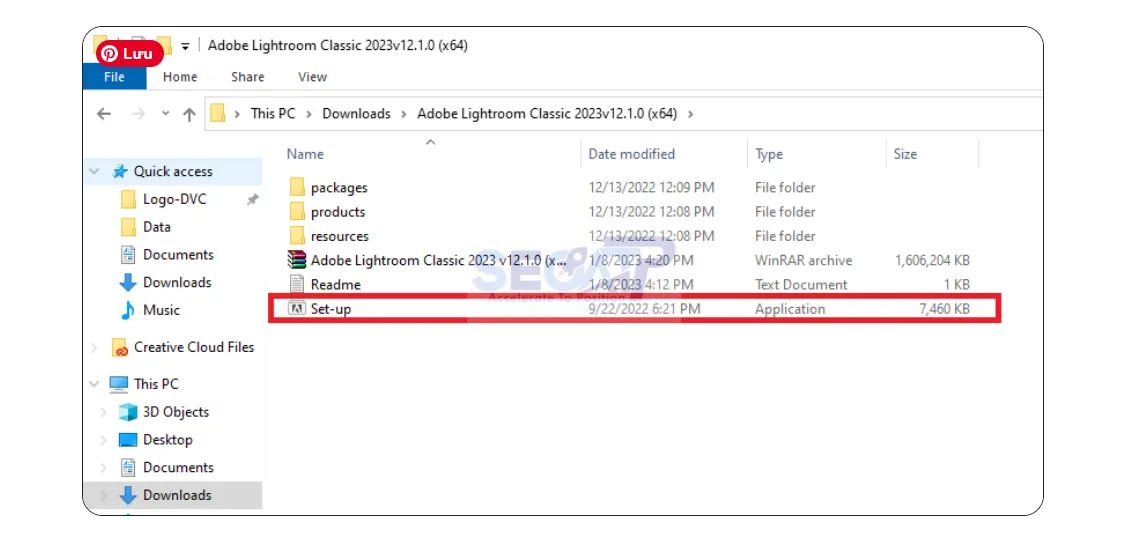This screenshot has height=552, width=1147.
Task: Select Adobe Lightroom Classic 2023 archive name
Action: pyautogui.click(x=439, y=260)
